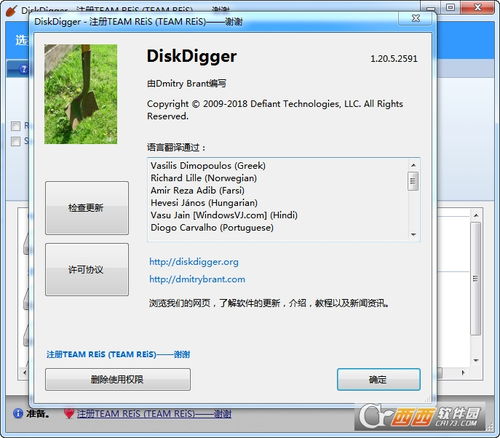
Task: Open the http://dmitrybrant.com link
Action: pyautogui.click(x=197, y=279)
